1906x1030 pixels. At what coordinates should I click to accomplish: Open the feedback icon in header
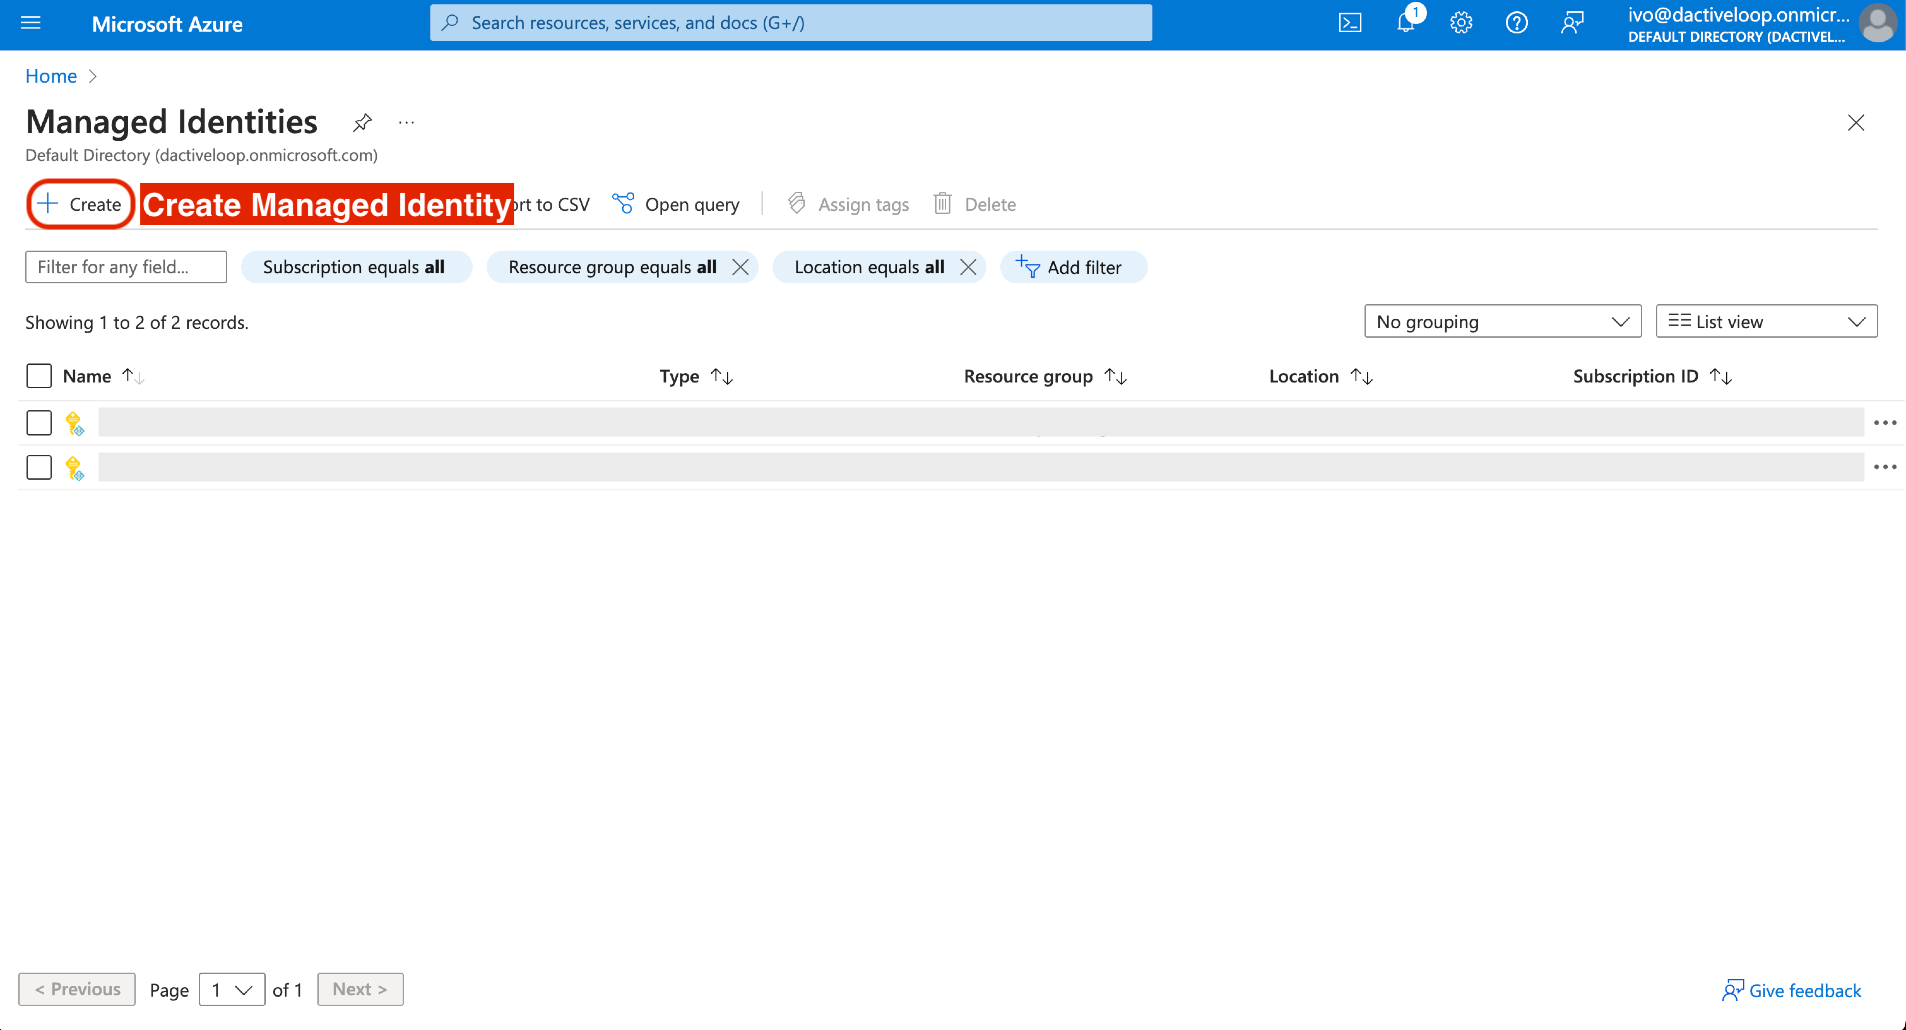(x=1572, y=23)
